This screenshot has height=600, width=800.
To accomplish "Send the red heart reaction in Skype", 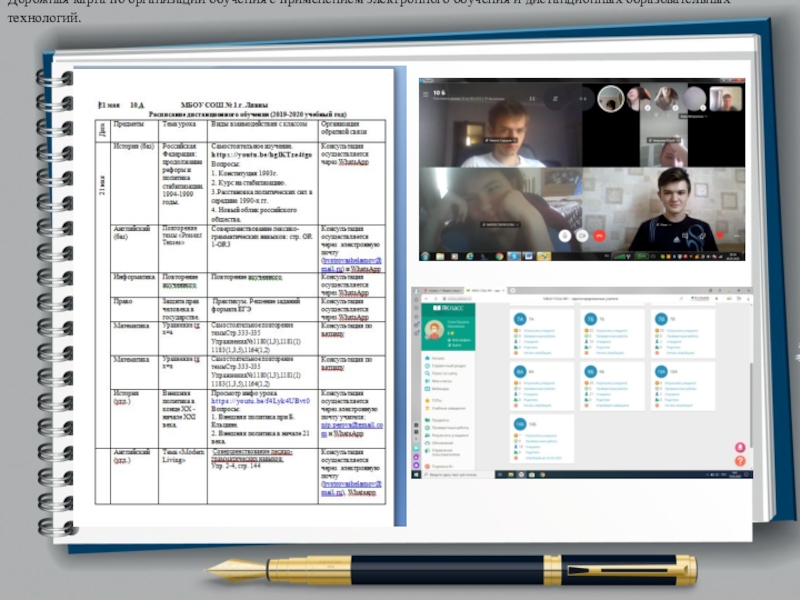I will pyautogui.click(x=720, y=236).
